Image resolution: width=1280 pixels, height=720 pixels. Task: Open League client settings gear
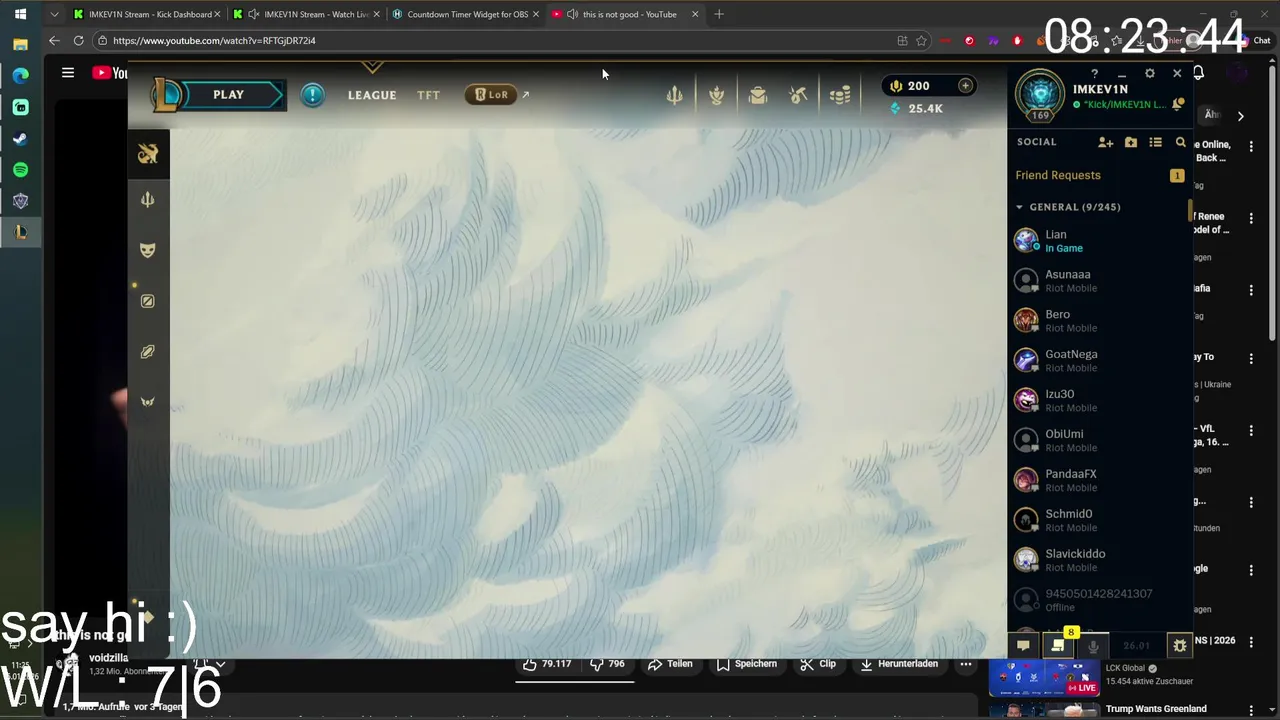tap(1149, 74)
